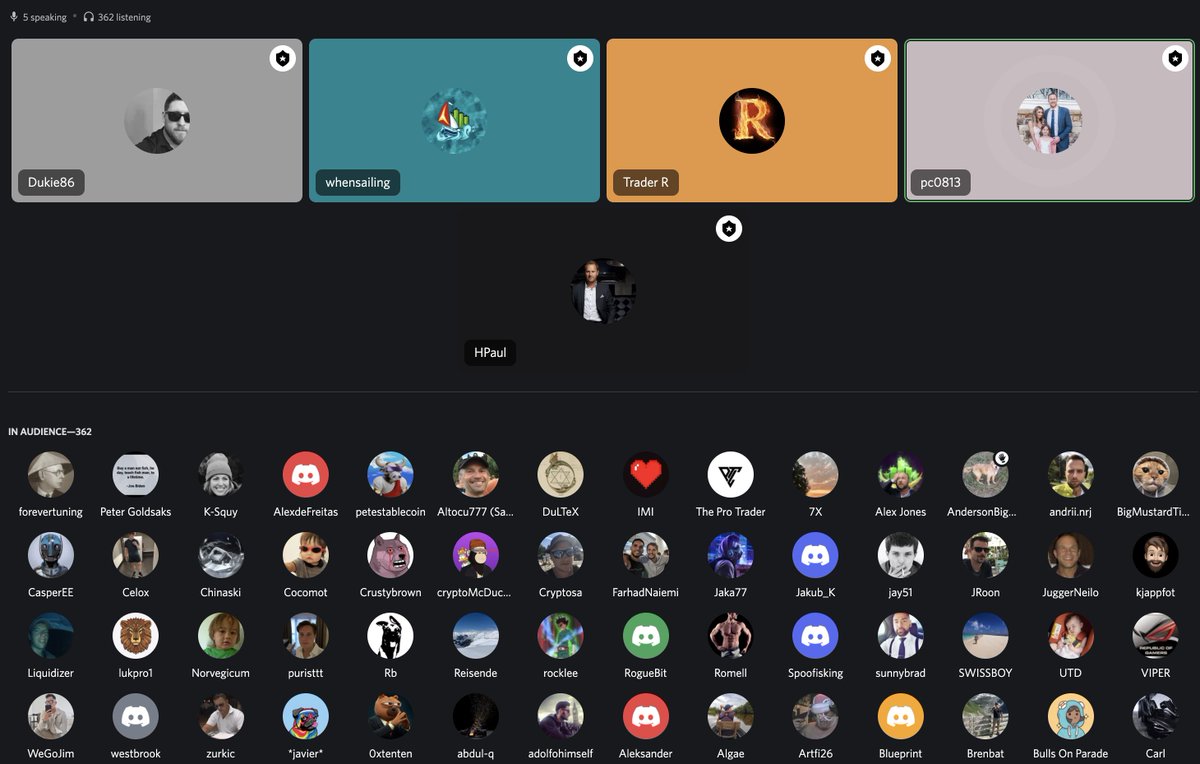Click the moderator badge on Trader R's tile
This screenshot has width=1200, height=764.
tap(877, 59)
